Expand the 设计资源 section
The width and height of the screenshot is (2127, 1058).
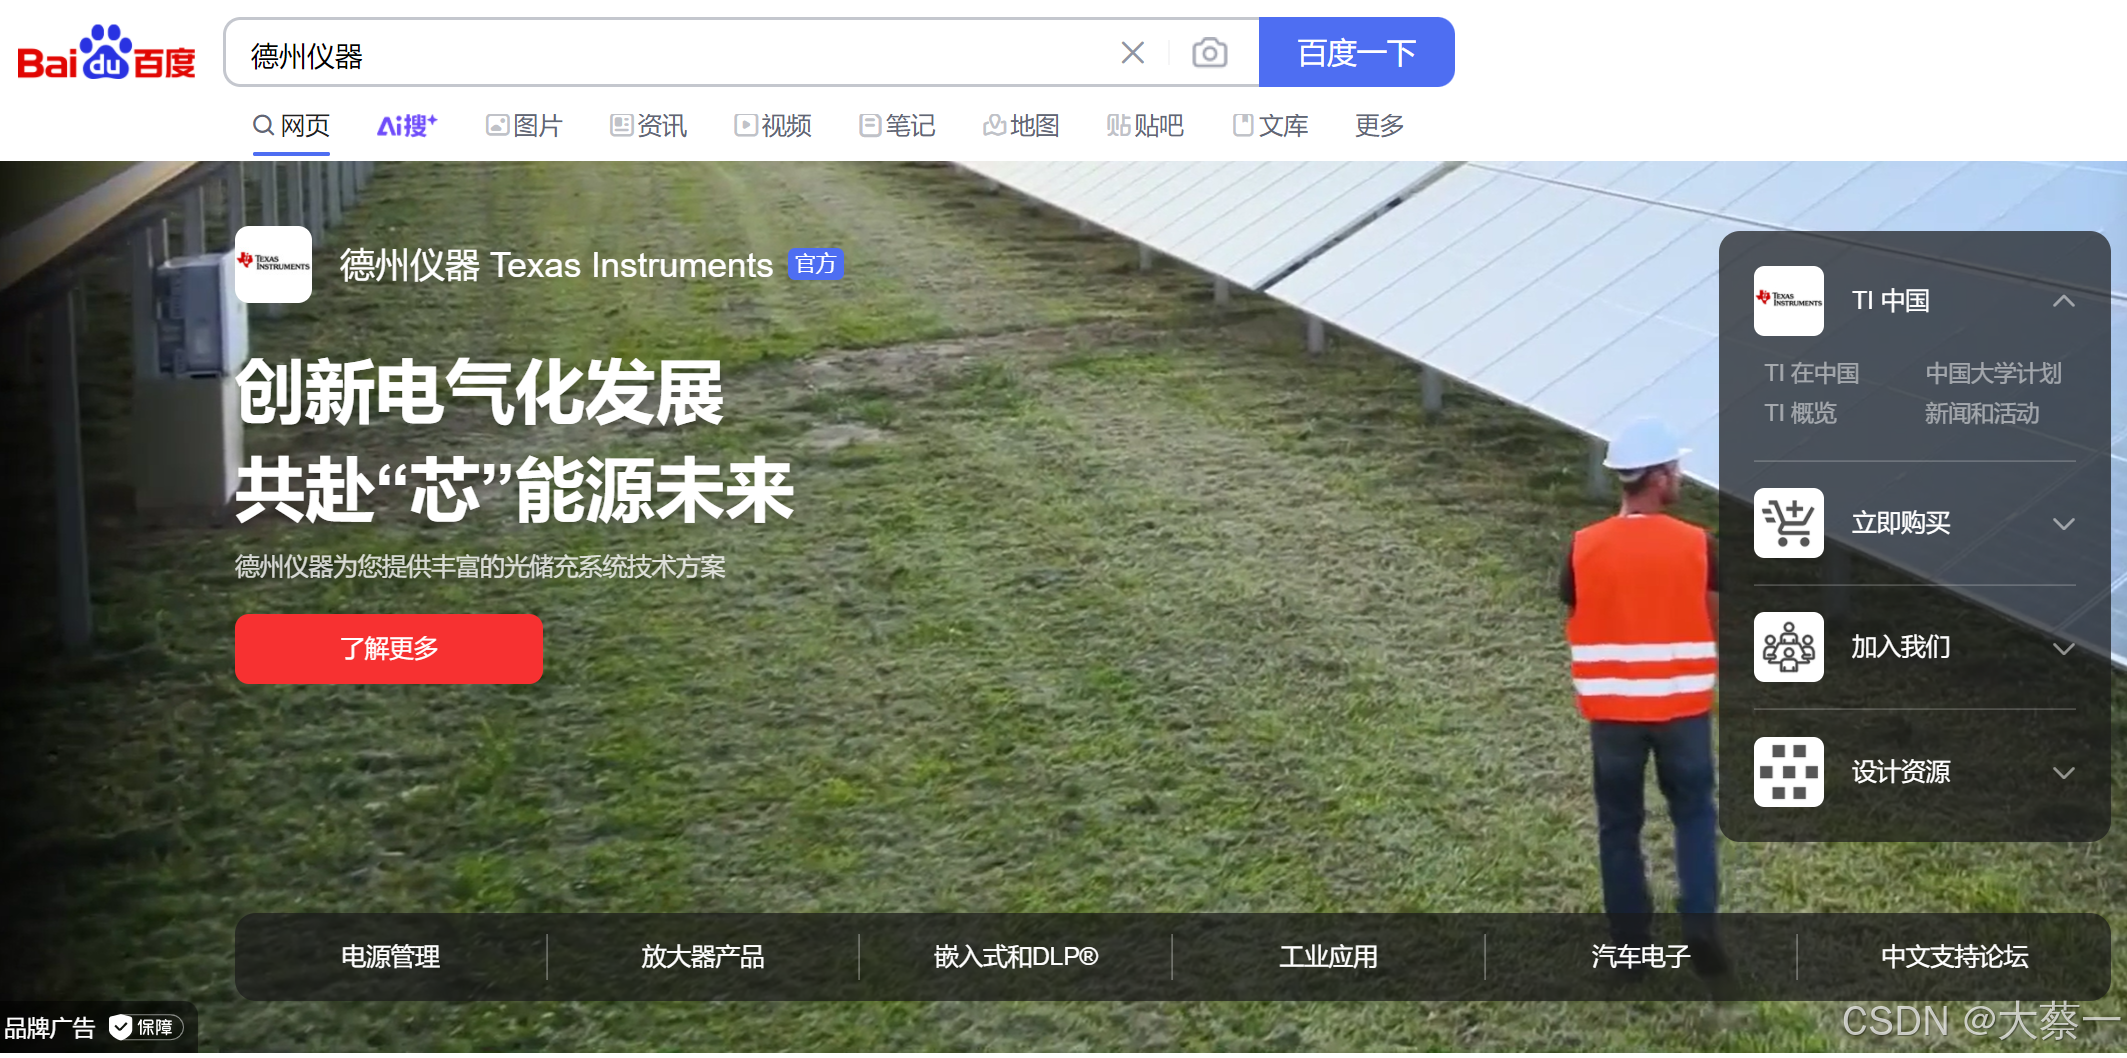coord(2064,772)
